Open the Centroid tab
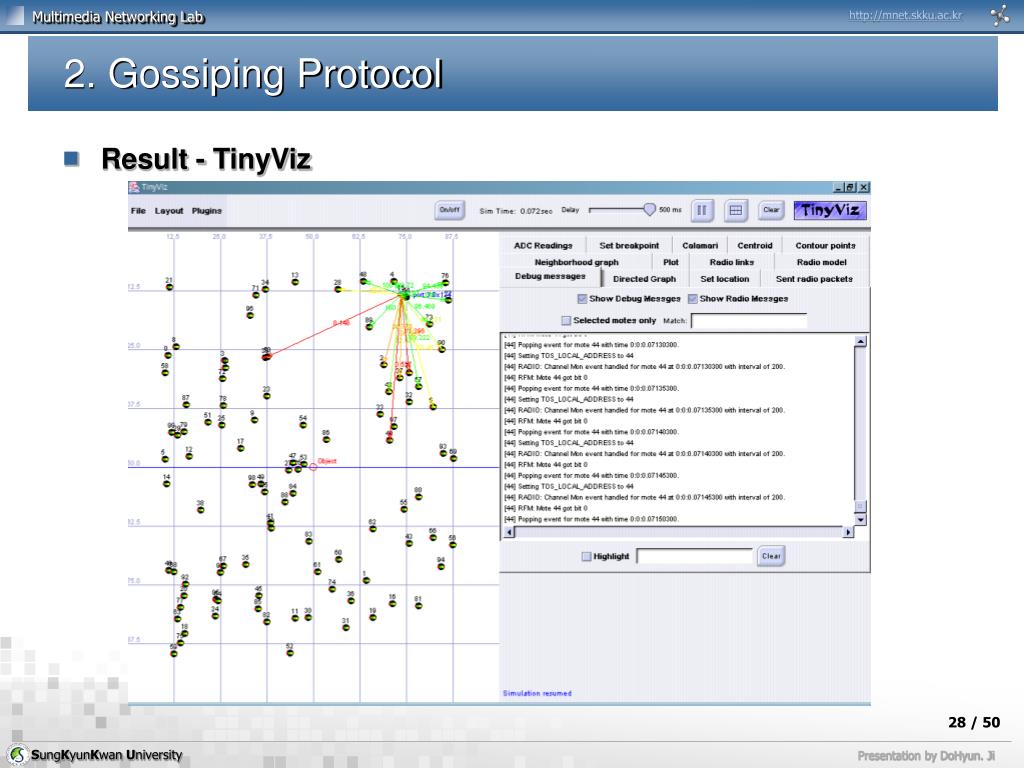The width and height of the screenshot is (1024, 768). pos(754,246)
